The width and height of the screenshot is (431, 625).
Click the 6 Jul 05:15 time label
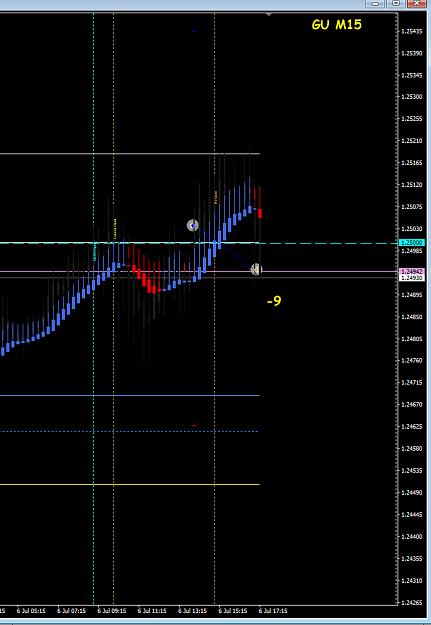coord(31,611)
